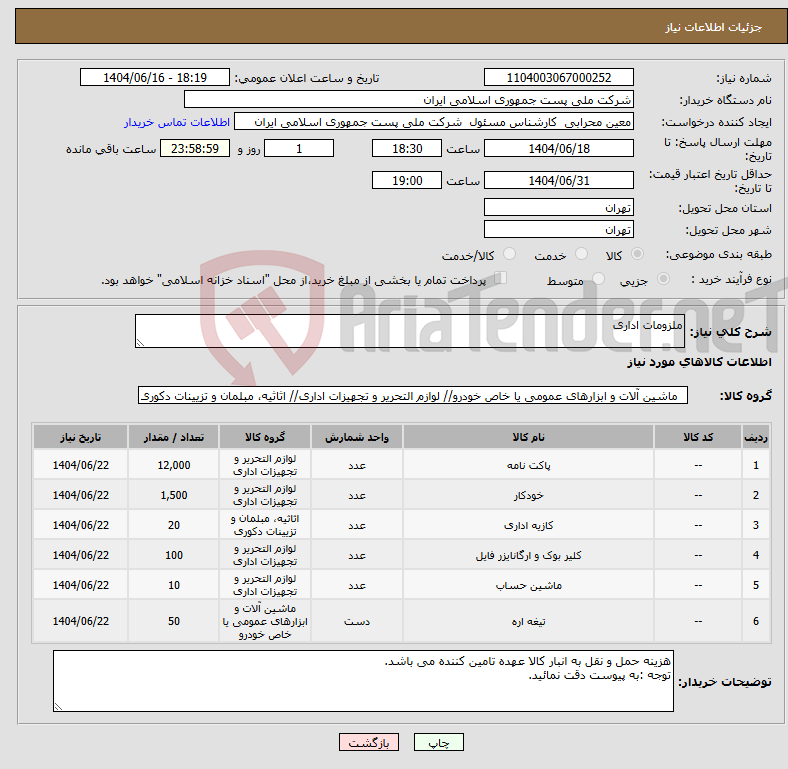This screenshot has width=788, height=769.
Task: Click quantity cell 100
Action: point(174,555)
